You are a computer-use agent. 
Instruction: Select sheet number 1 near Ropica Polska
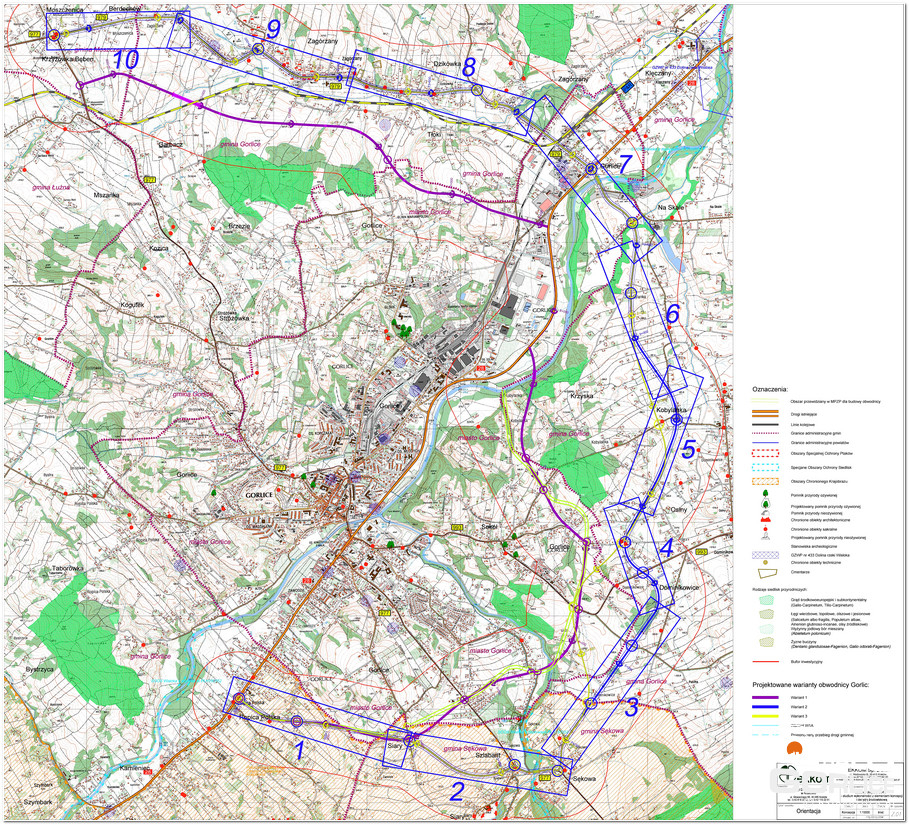pos(295,747)
